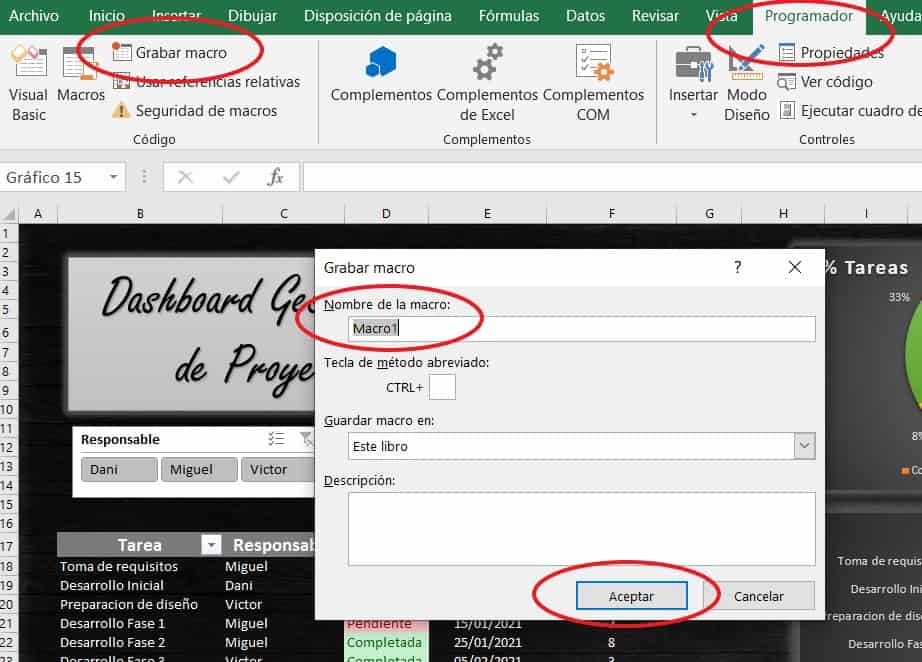Screen dimensions: 922x662
Task: Select Dani in Responsable slicer
Action: (x=119, y=470)
